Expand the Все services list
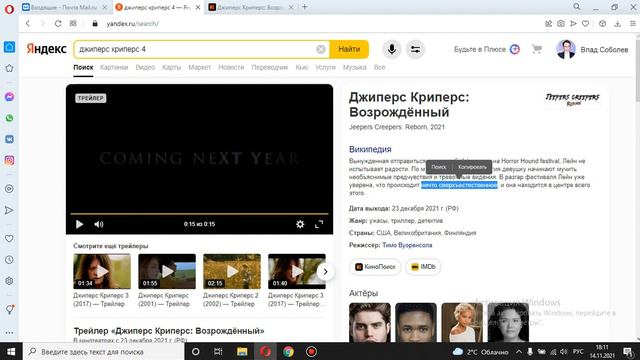 (379, 67)
